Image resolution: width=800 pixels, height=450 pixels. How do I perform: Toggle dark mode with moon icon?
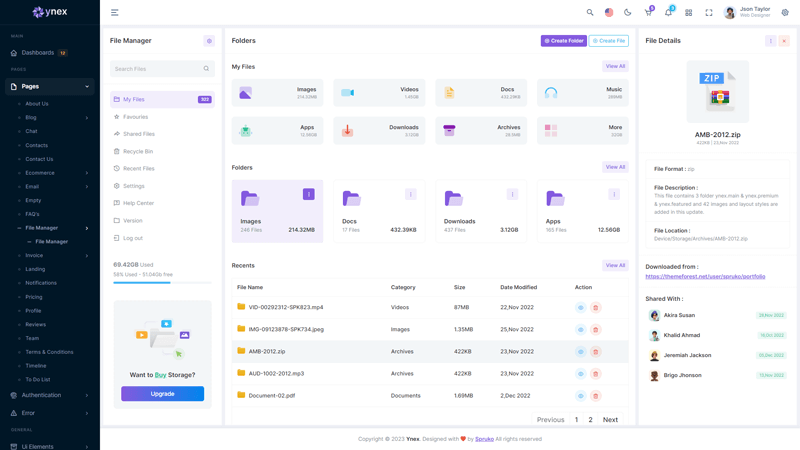[x=628, y=13]
